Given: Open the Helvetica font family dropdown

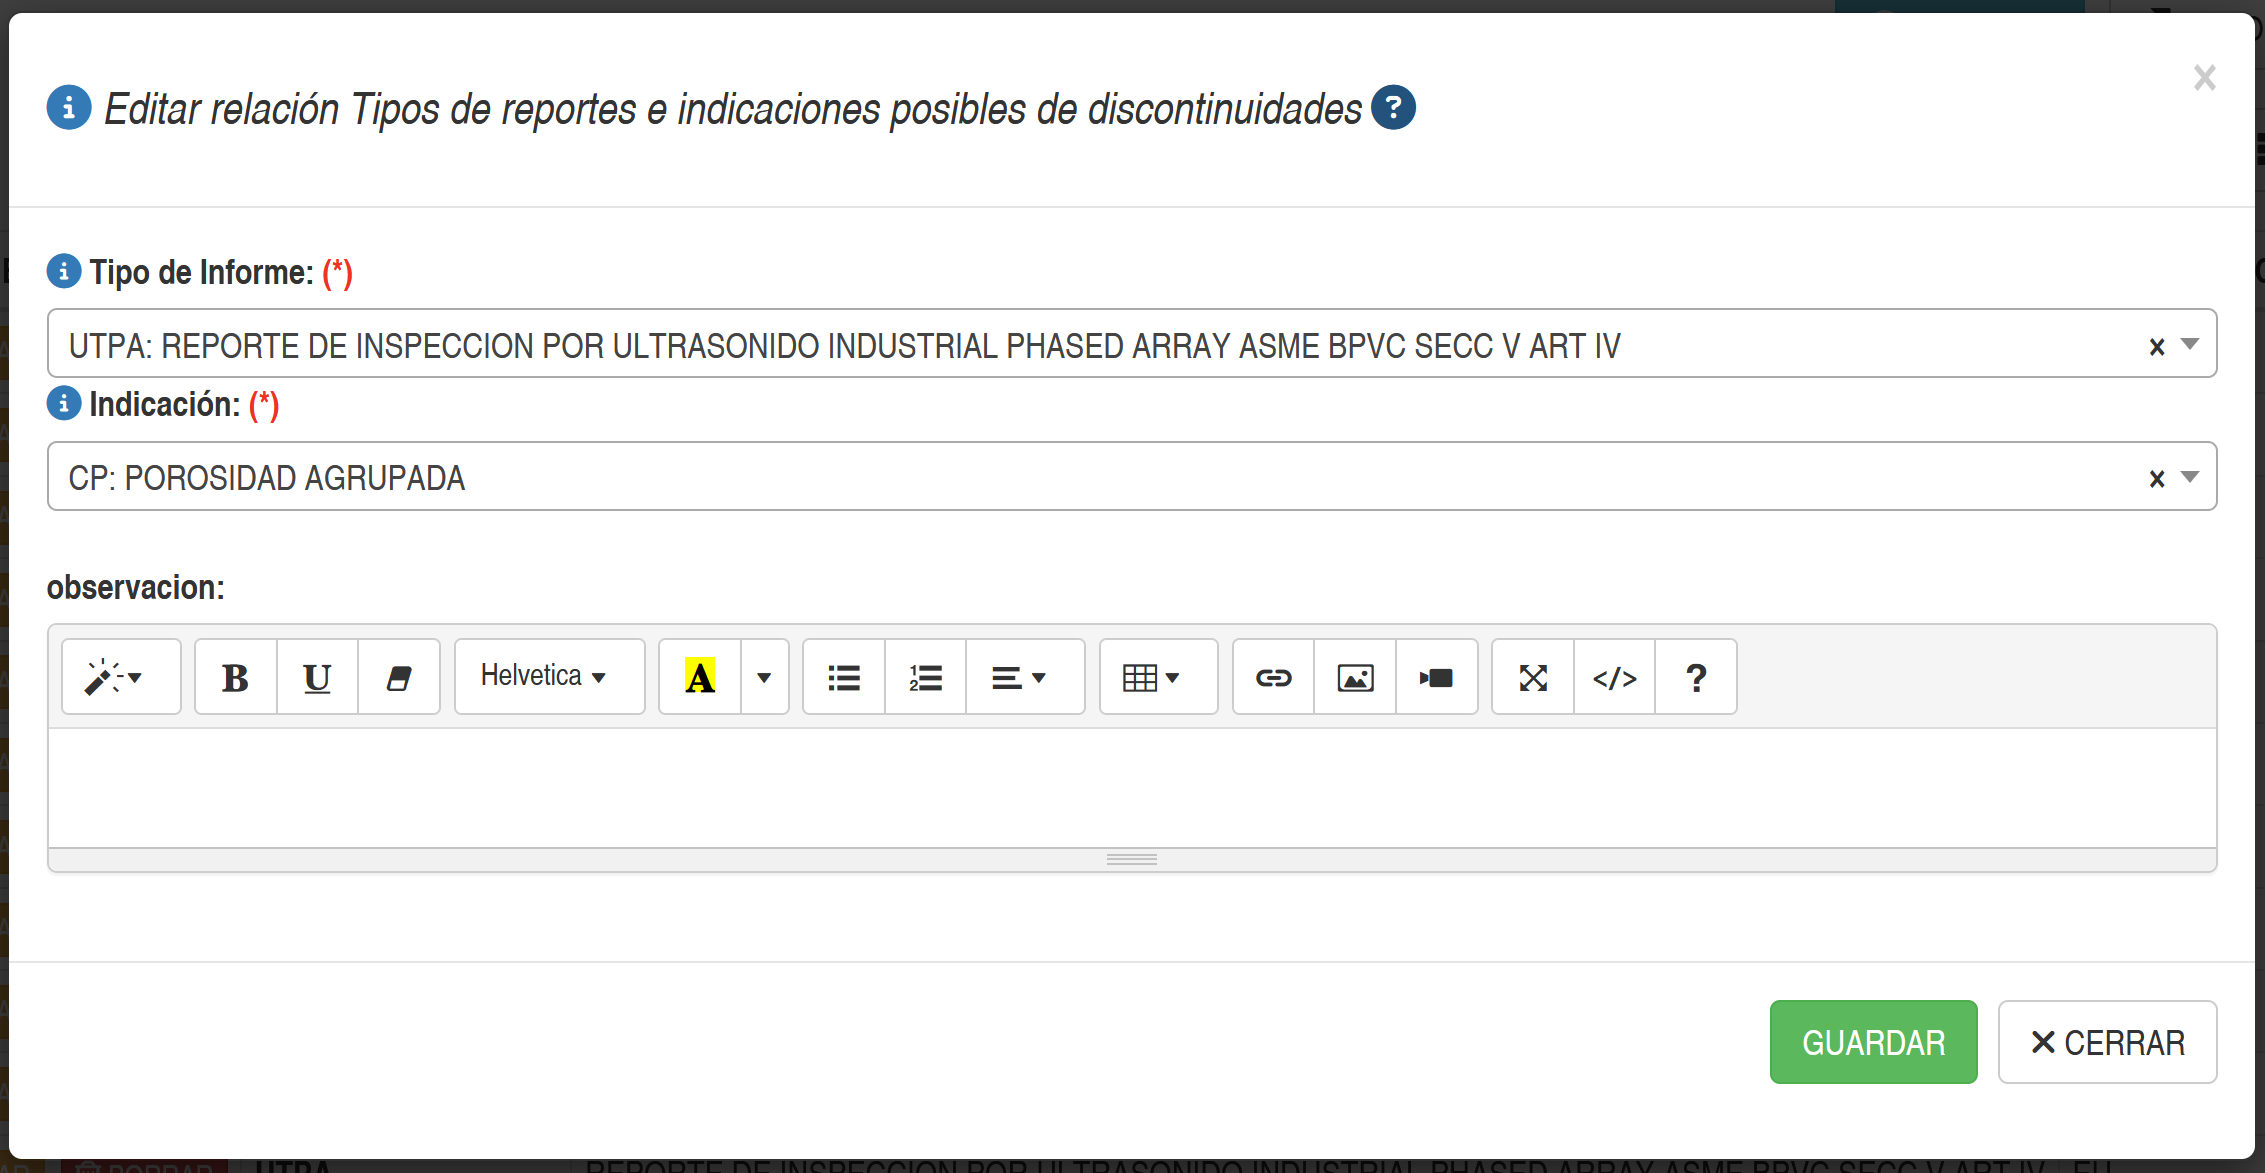Looking at the screenshot, I should [x=549, y=677].
